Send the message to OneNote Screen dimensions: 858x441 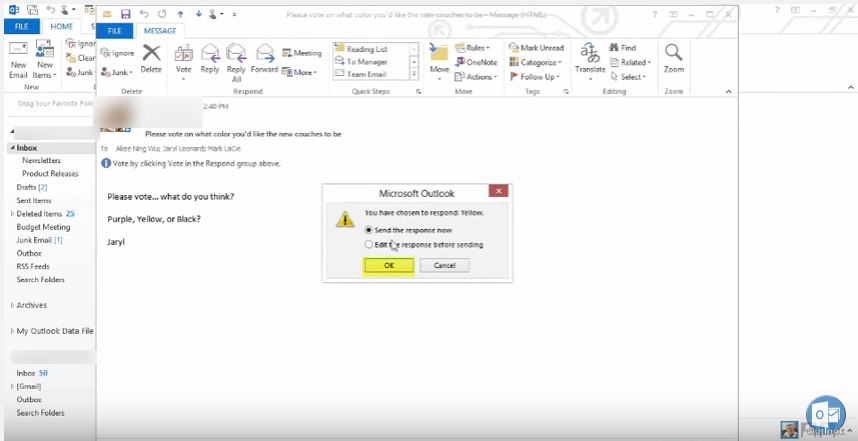[476, 62]
